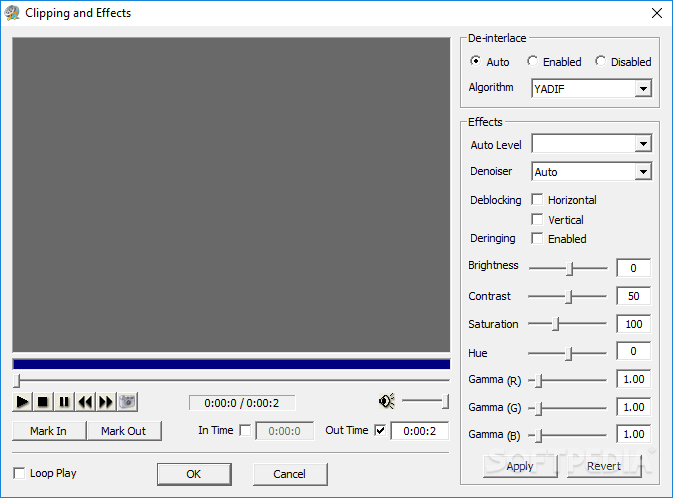This screenshot has width=673, height=498.
Task: Click the app icon in title bar
Action: point(12,13)
